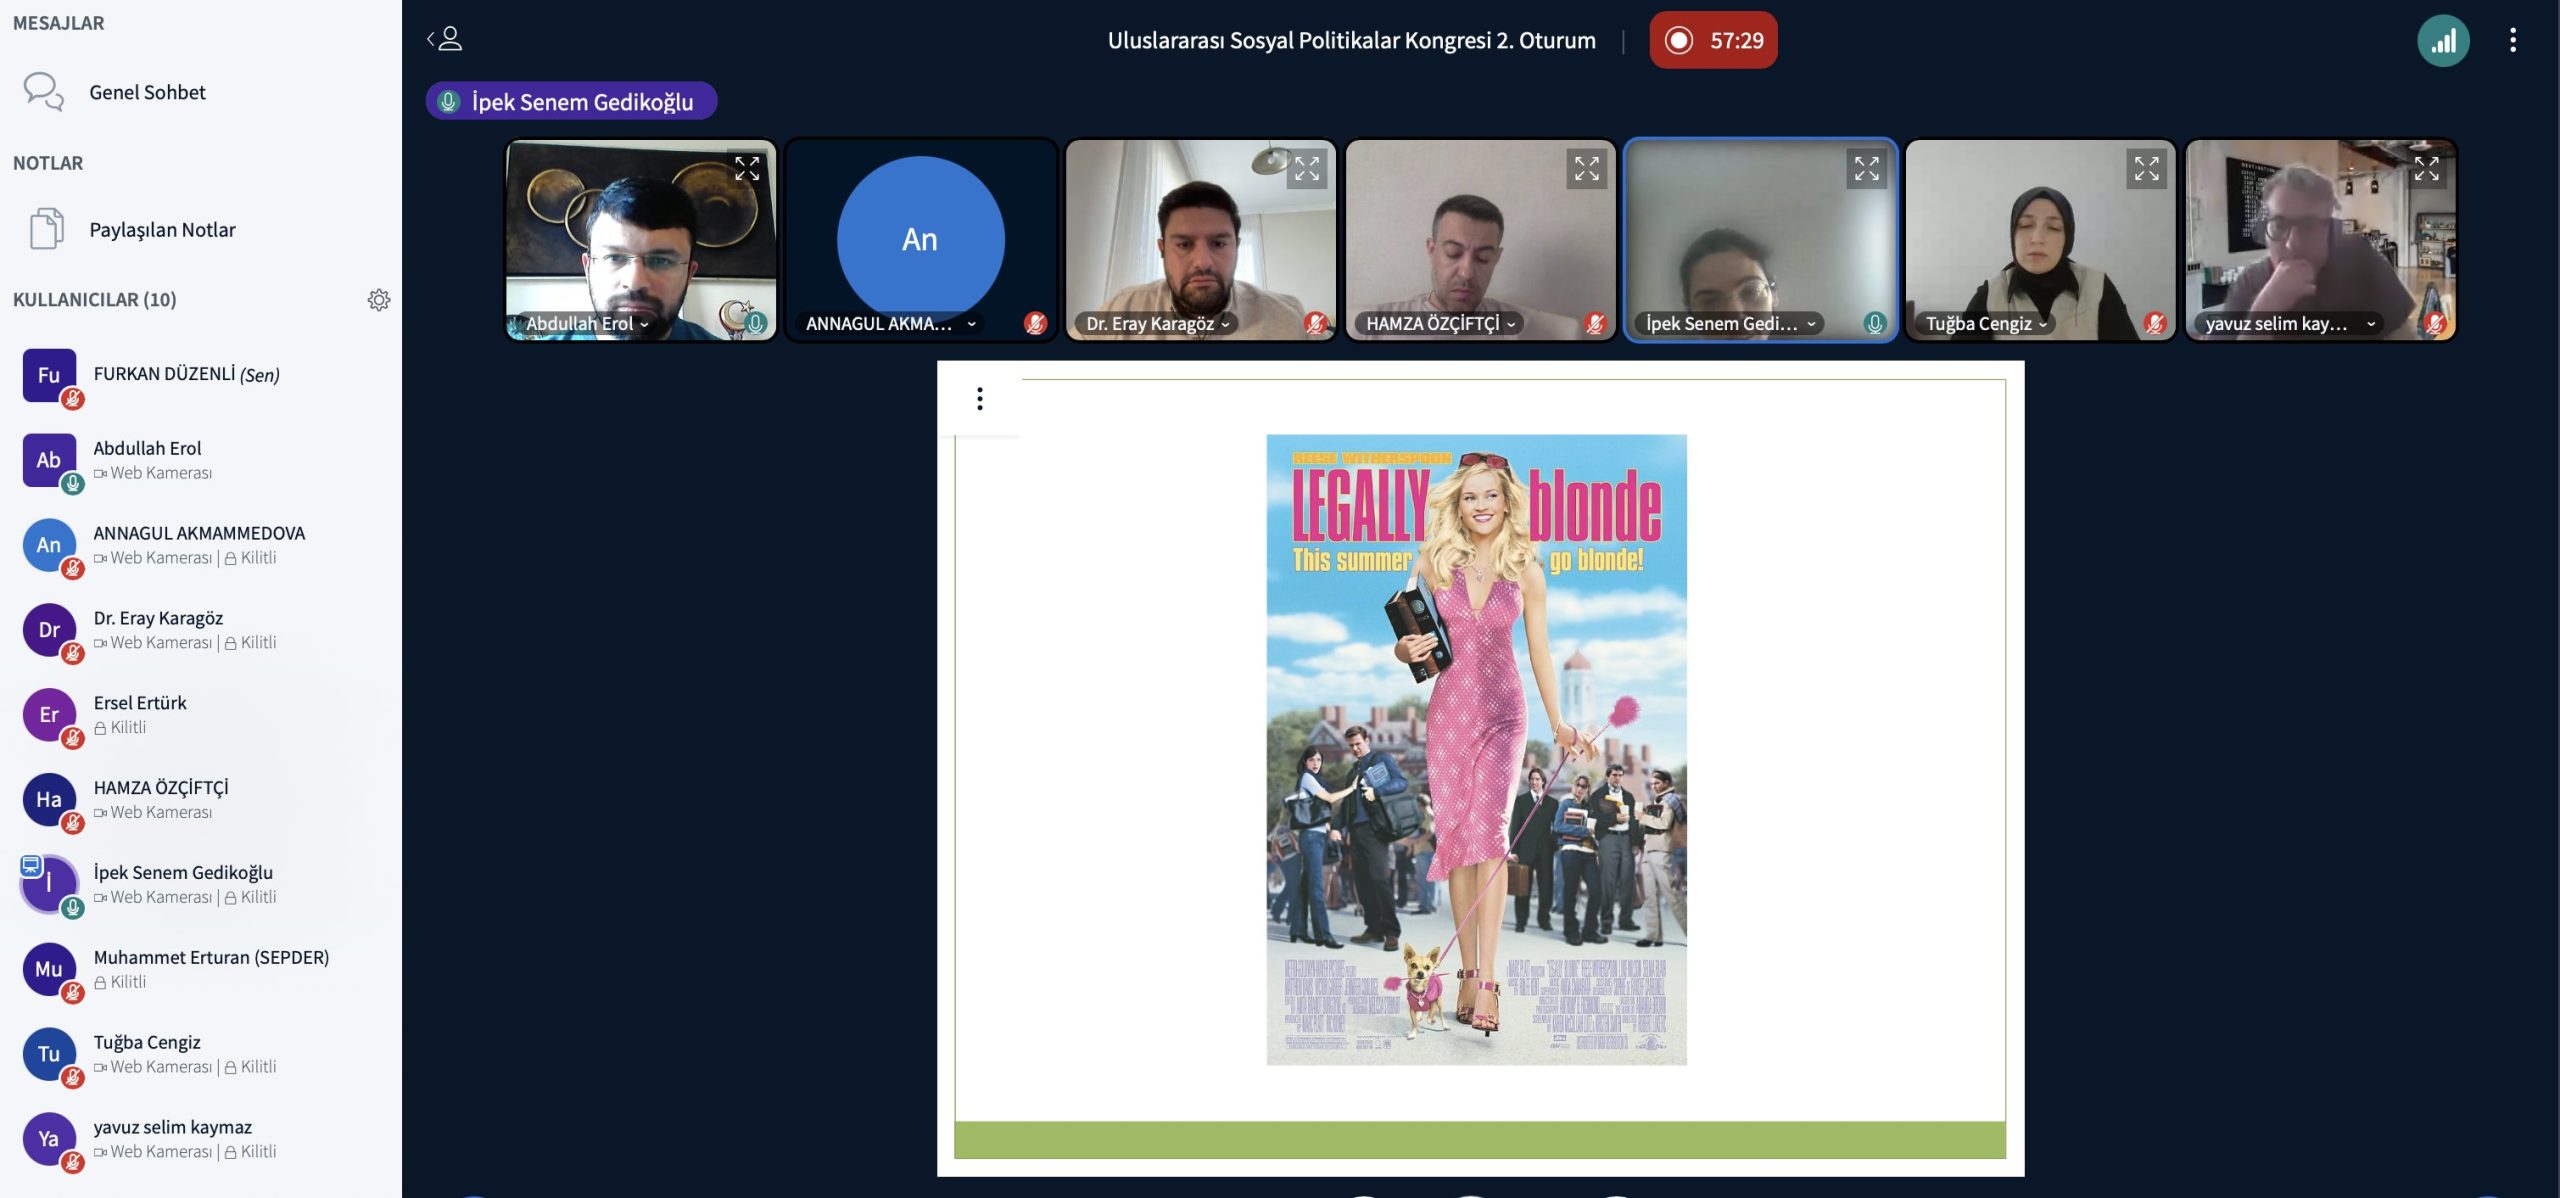Click muted mic icon on Dr. Eray's video tile
Image resolution: width=2560 pixels, height=1198 pixels.
coord(1315,323)
